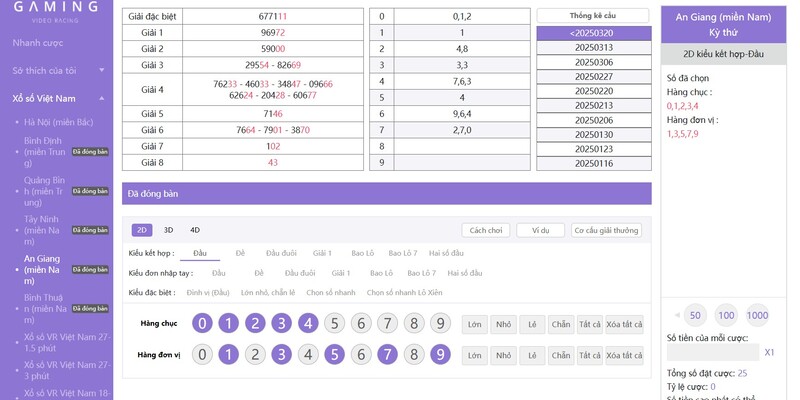Open Xổ số VR Việt Nam 27-1.5 phút
The height and width of the screenshot is (400, 800).
67,343
